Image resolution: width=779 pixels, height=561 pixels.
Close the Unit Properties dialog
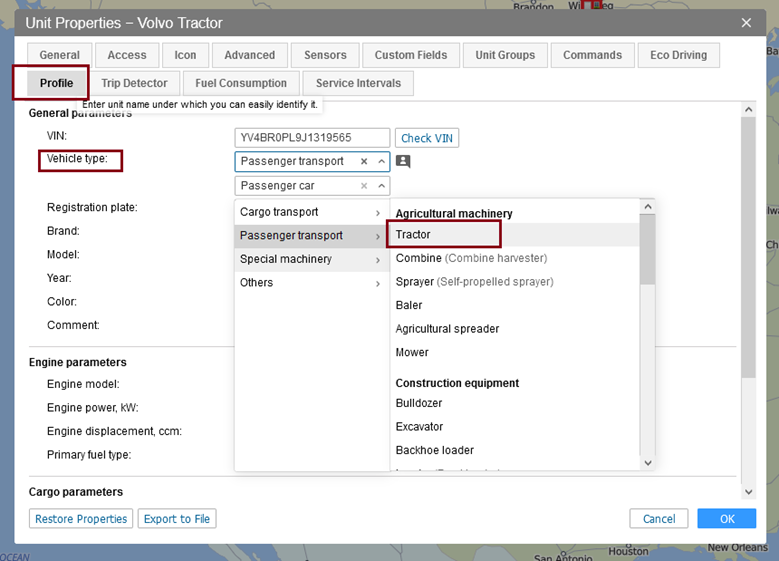click(745, 23)
